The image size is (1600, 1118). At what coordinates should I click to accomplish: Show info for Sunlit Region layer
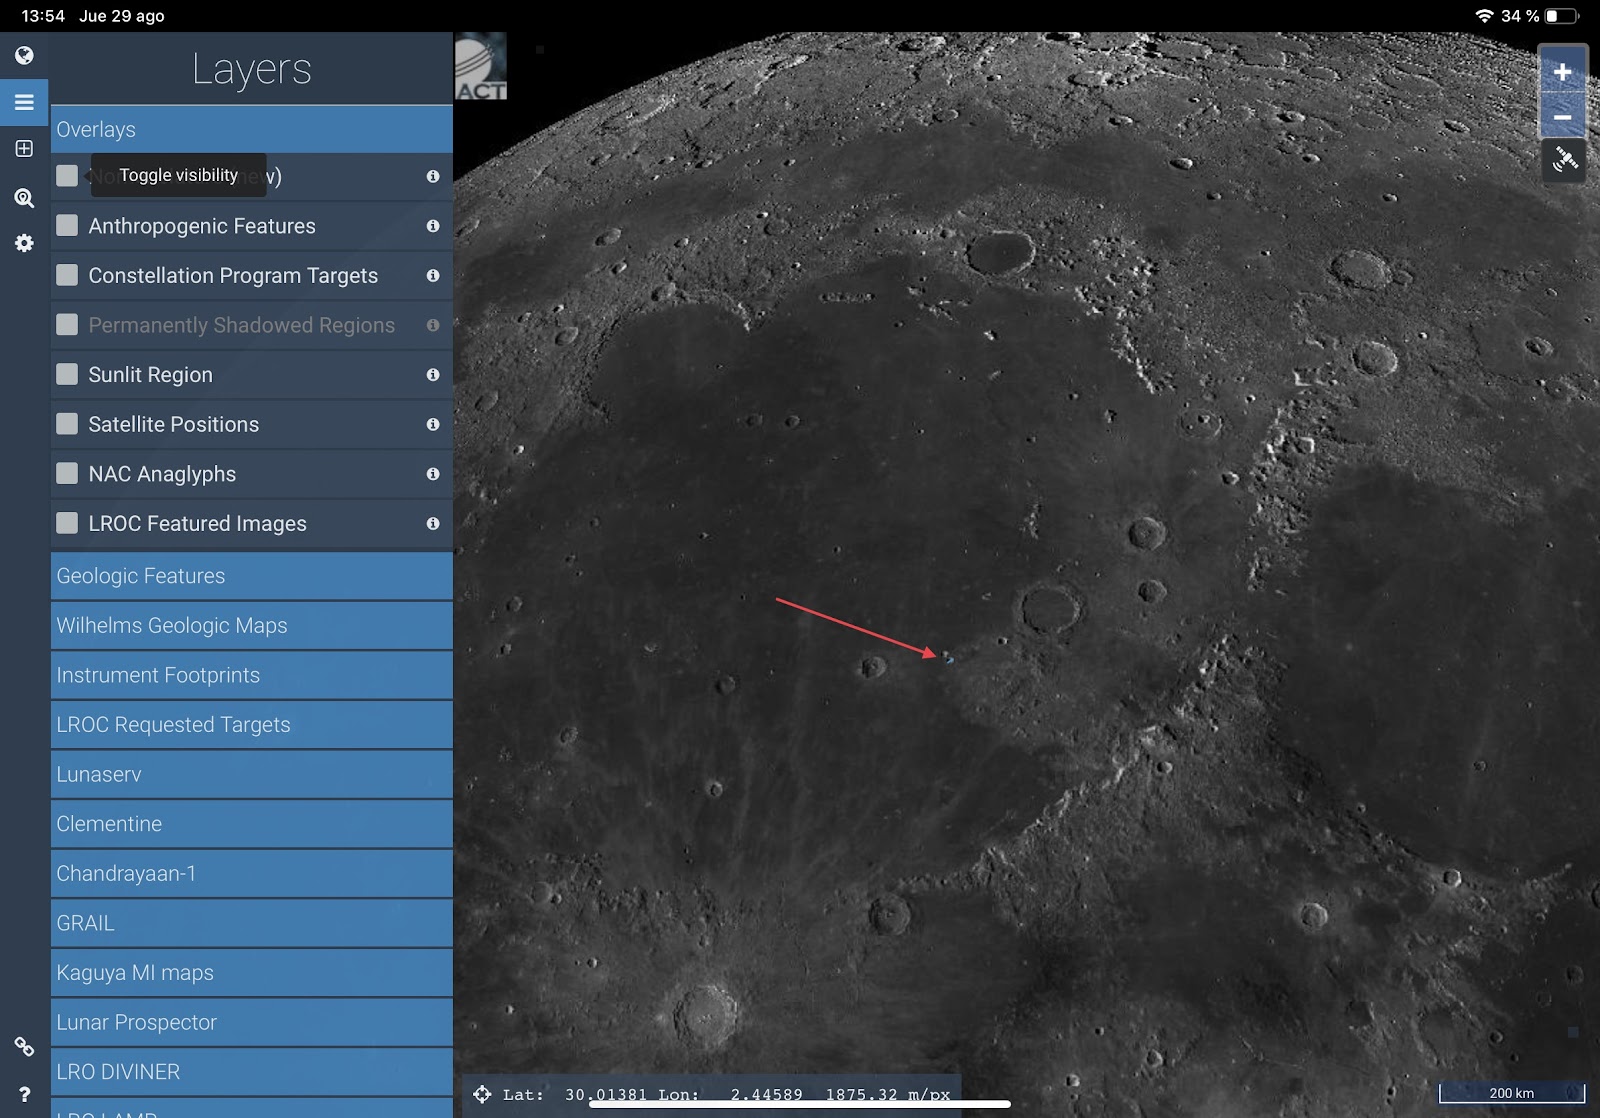pos(433,374)
